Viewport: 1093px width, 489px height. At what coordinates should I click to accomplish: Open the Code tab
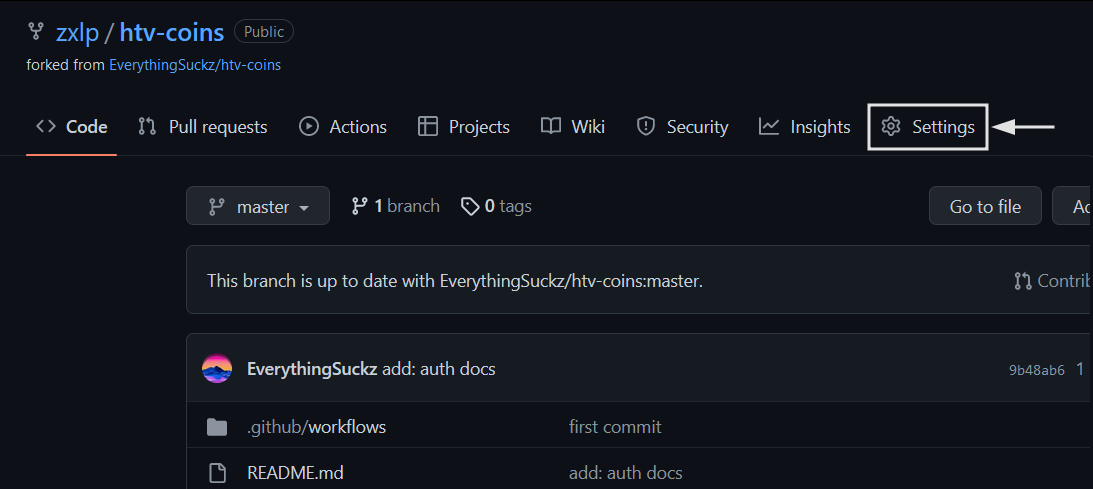(71, 127)
